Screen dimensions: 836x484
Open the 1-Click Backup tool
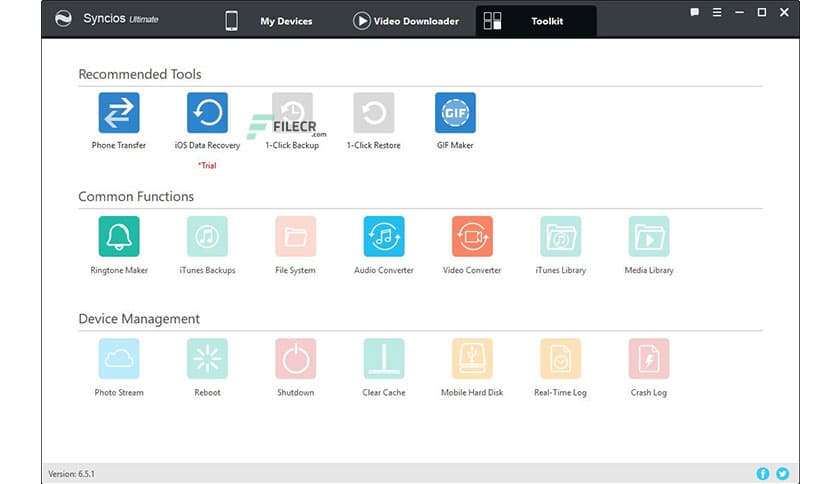point(292,112)
